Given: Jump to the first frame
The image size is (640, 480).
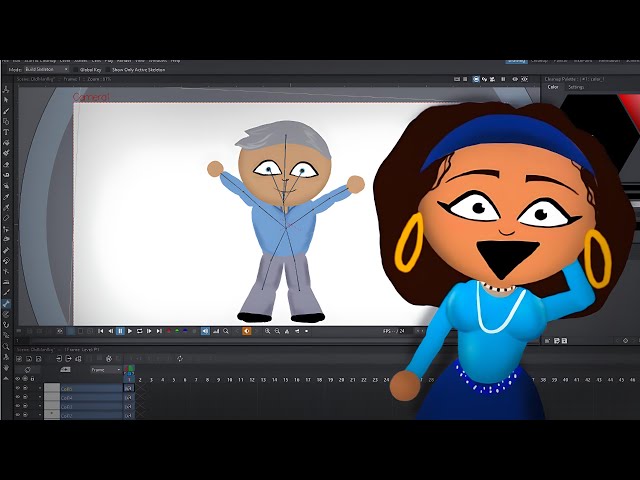Looking at the screenshot, I should (100, 331).
